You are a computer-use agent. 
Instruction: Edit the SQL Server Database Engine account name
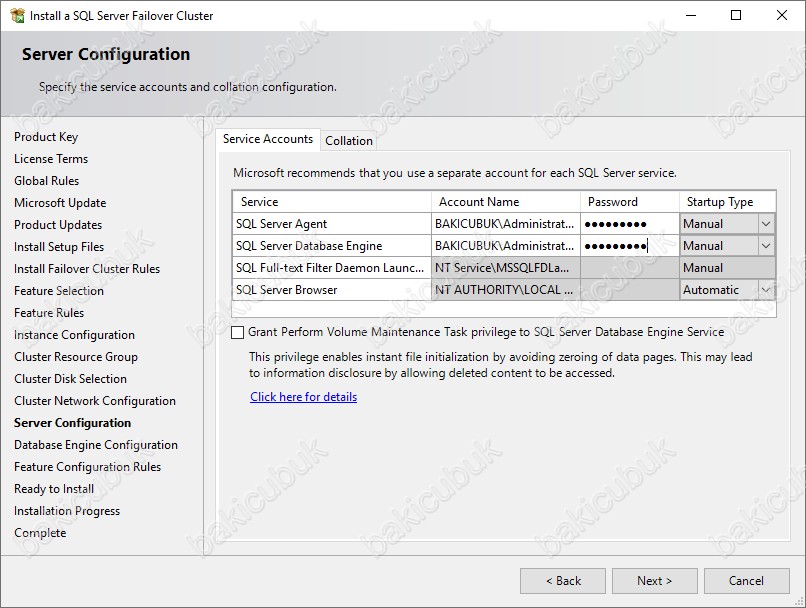(x=506, y=246)
